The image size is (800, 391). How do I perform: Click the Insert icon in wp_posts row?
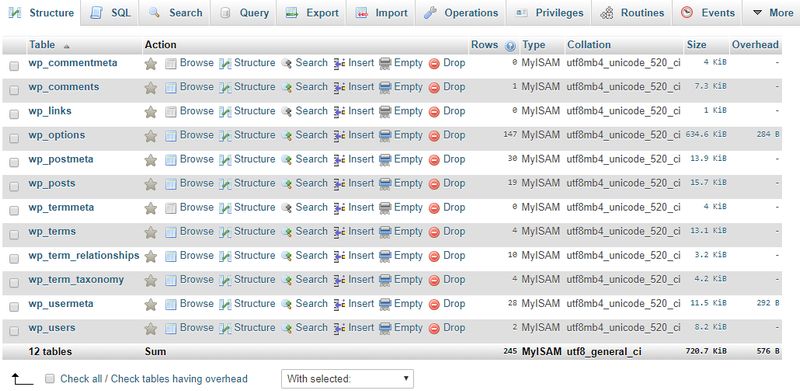point(339,184)
